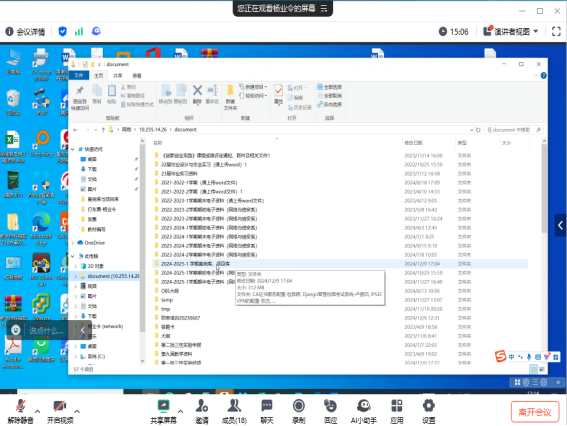Expand the 演讲者视图 view dropdown
Image resolution: width=567 pixels, height=426 pixels.
[x=511, y=32]
